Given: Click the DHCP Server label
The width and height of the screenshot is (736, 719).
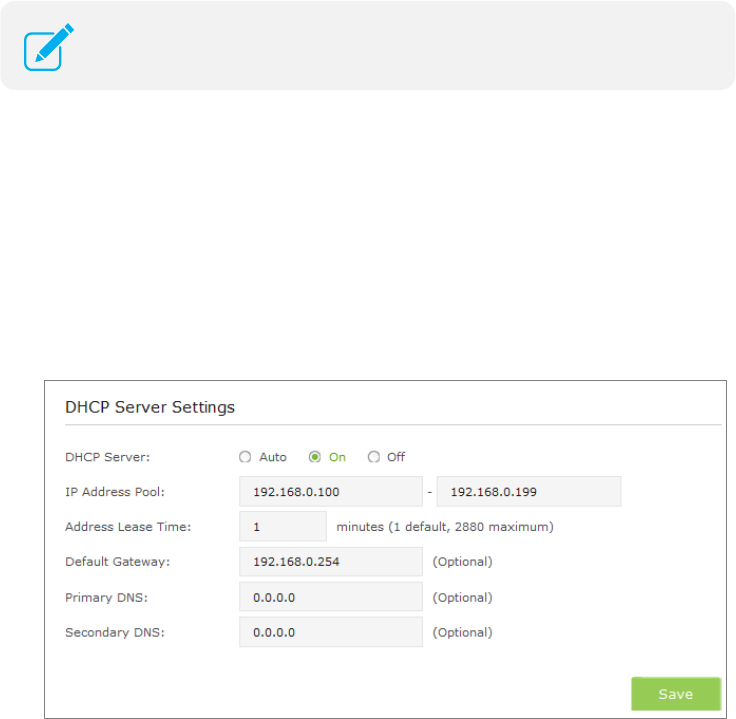Looking at the screenshot, I should [x=107, y=457].
